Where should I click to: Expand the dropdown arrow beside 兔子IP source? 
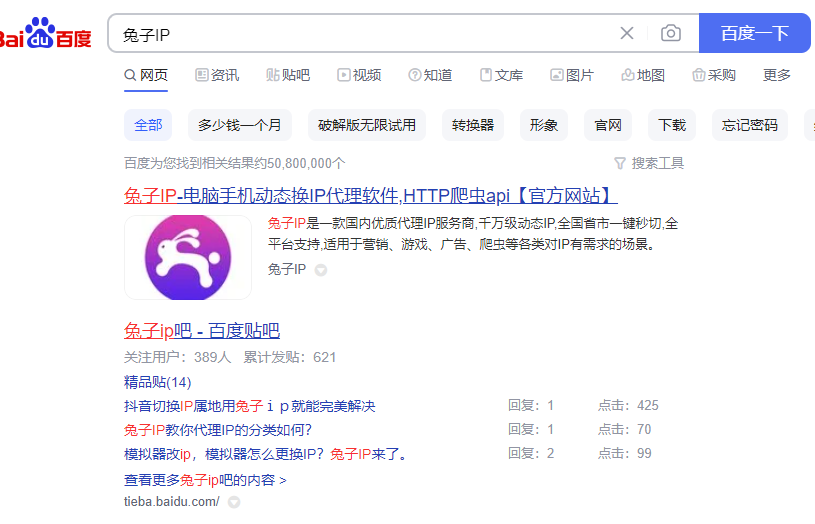pyautogui.click(x=321, y=270)
